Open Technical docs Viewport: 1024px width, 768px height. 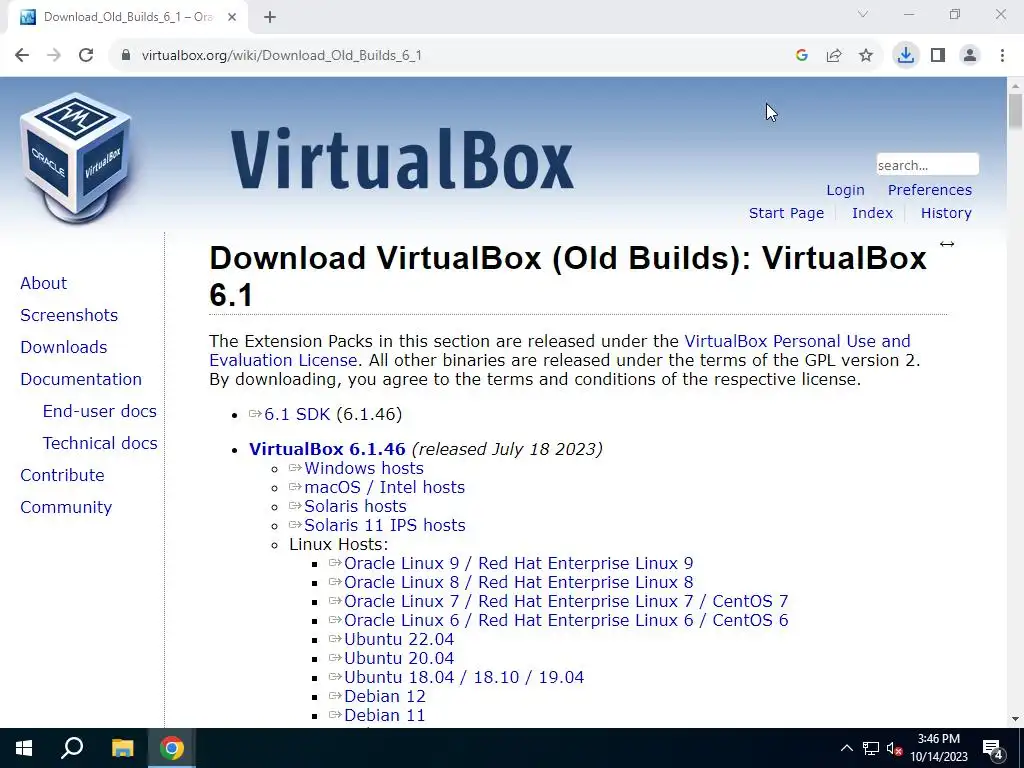(100, 443)
